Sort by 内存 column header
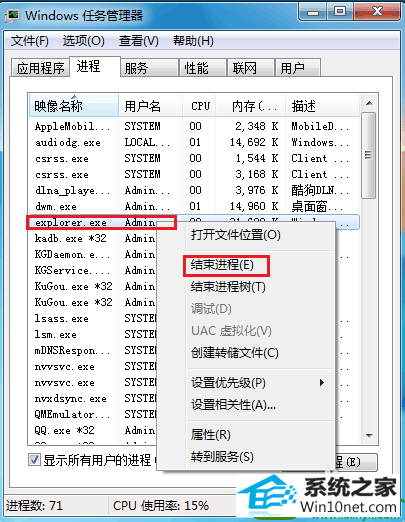 tap(251, 106)
